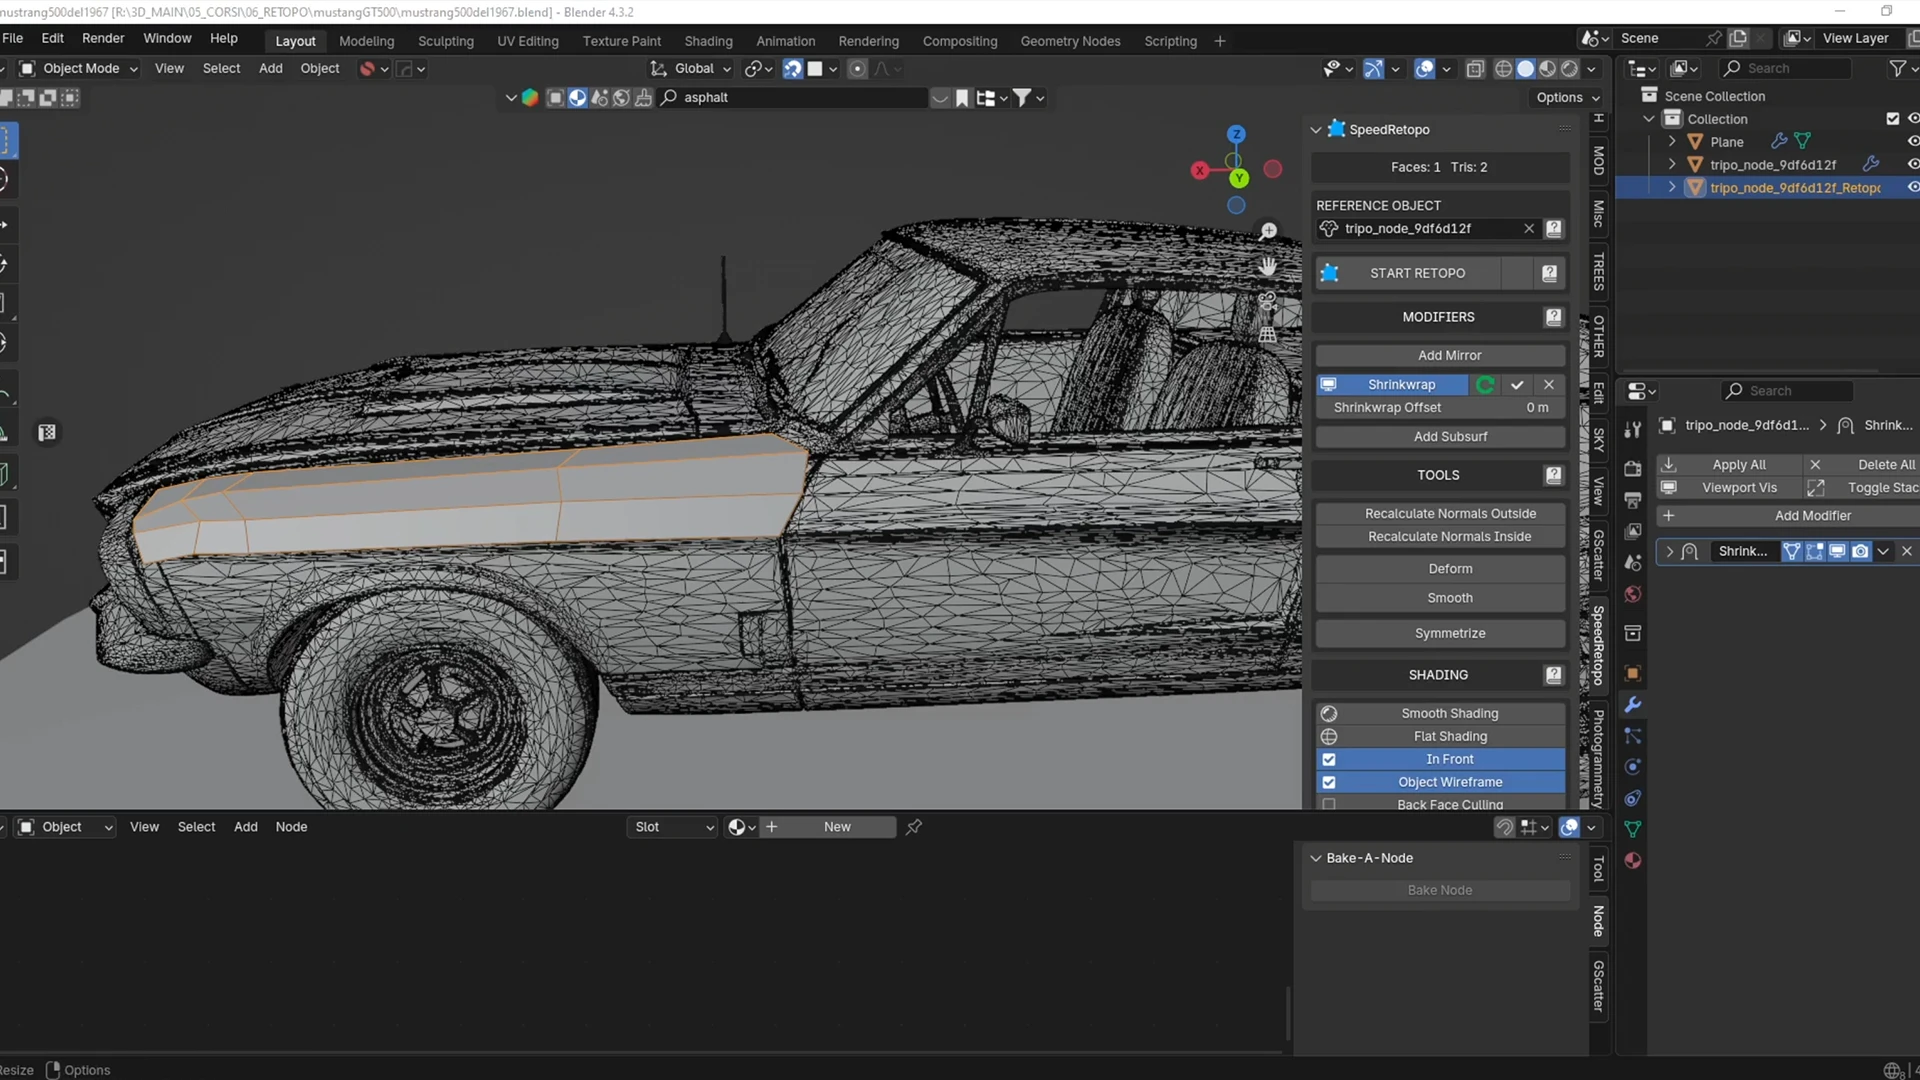Screen dimensions: 1920x1080
Task: Click the Add Subsurf button
Action: point(1440,437)
